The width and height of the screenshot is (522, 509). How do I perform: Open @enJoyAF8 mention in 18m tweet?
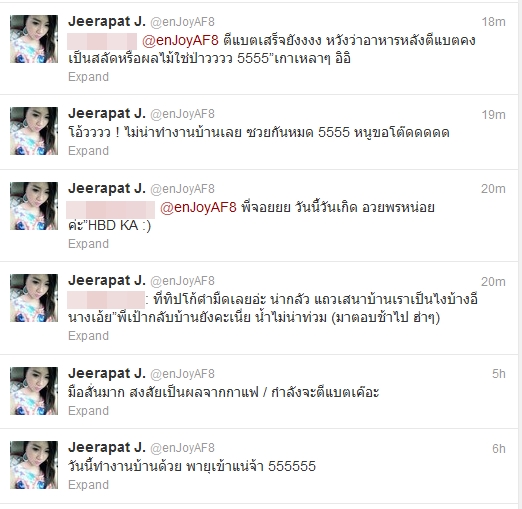[x=180, y=40]
